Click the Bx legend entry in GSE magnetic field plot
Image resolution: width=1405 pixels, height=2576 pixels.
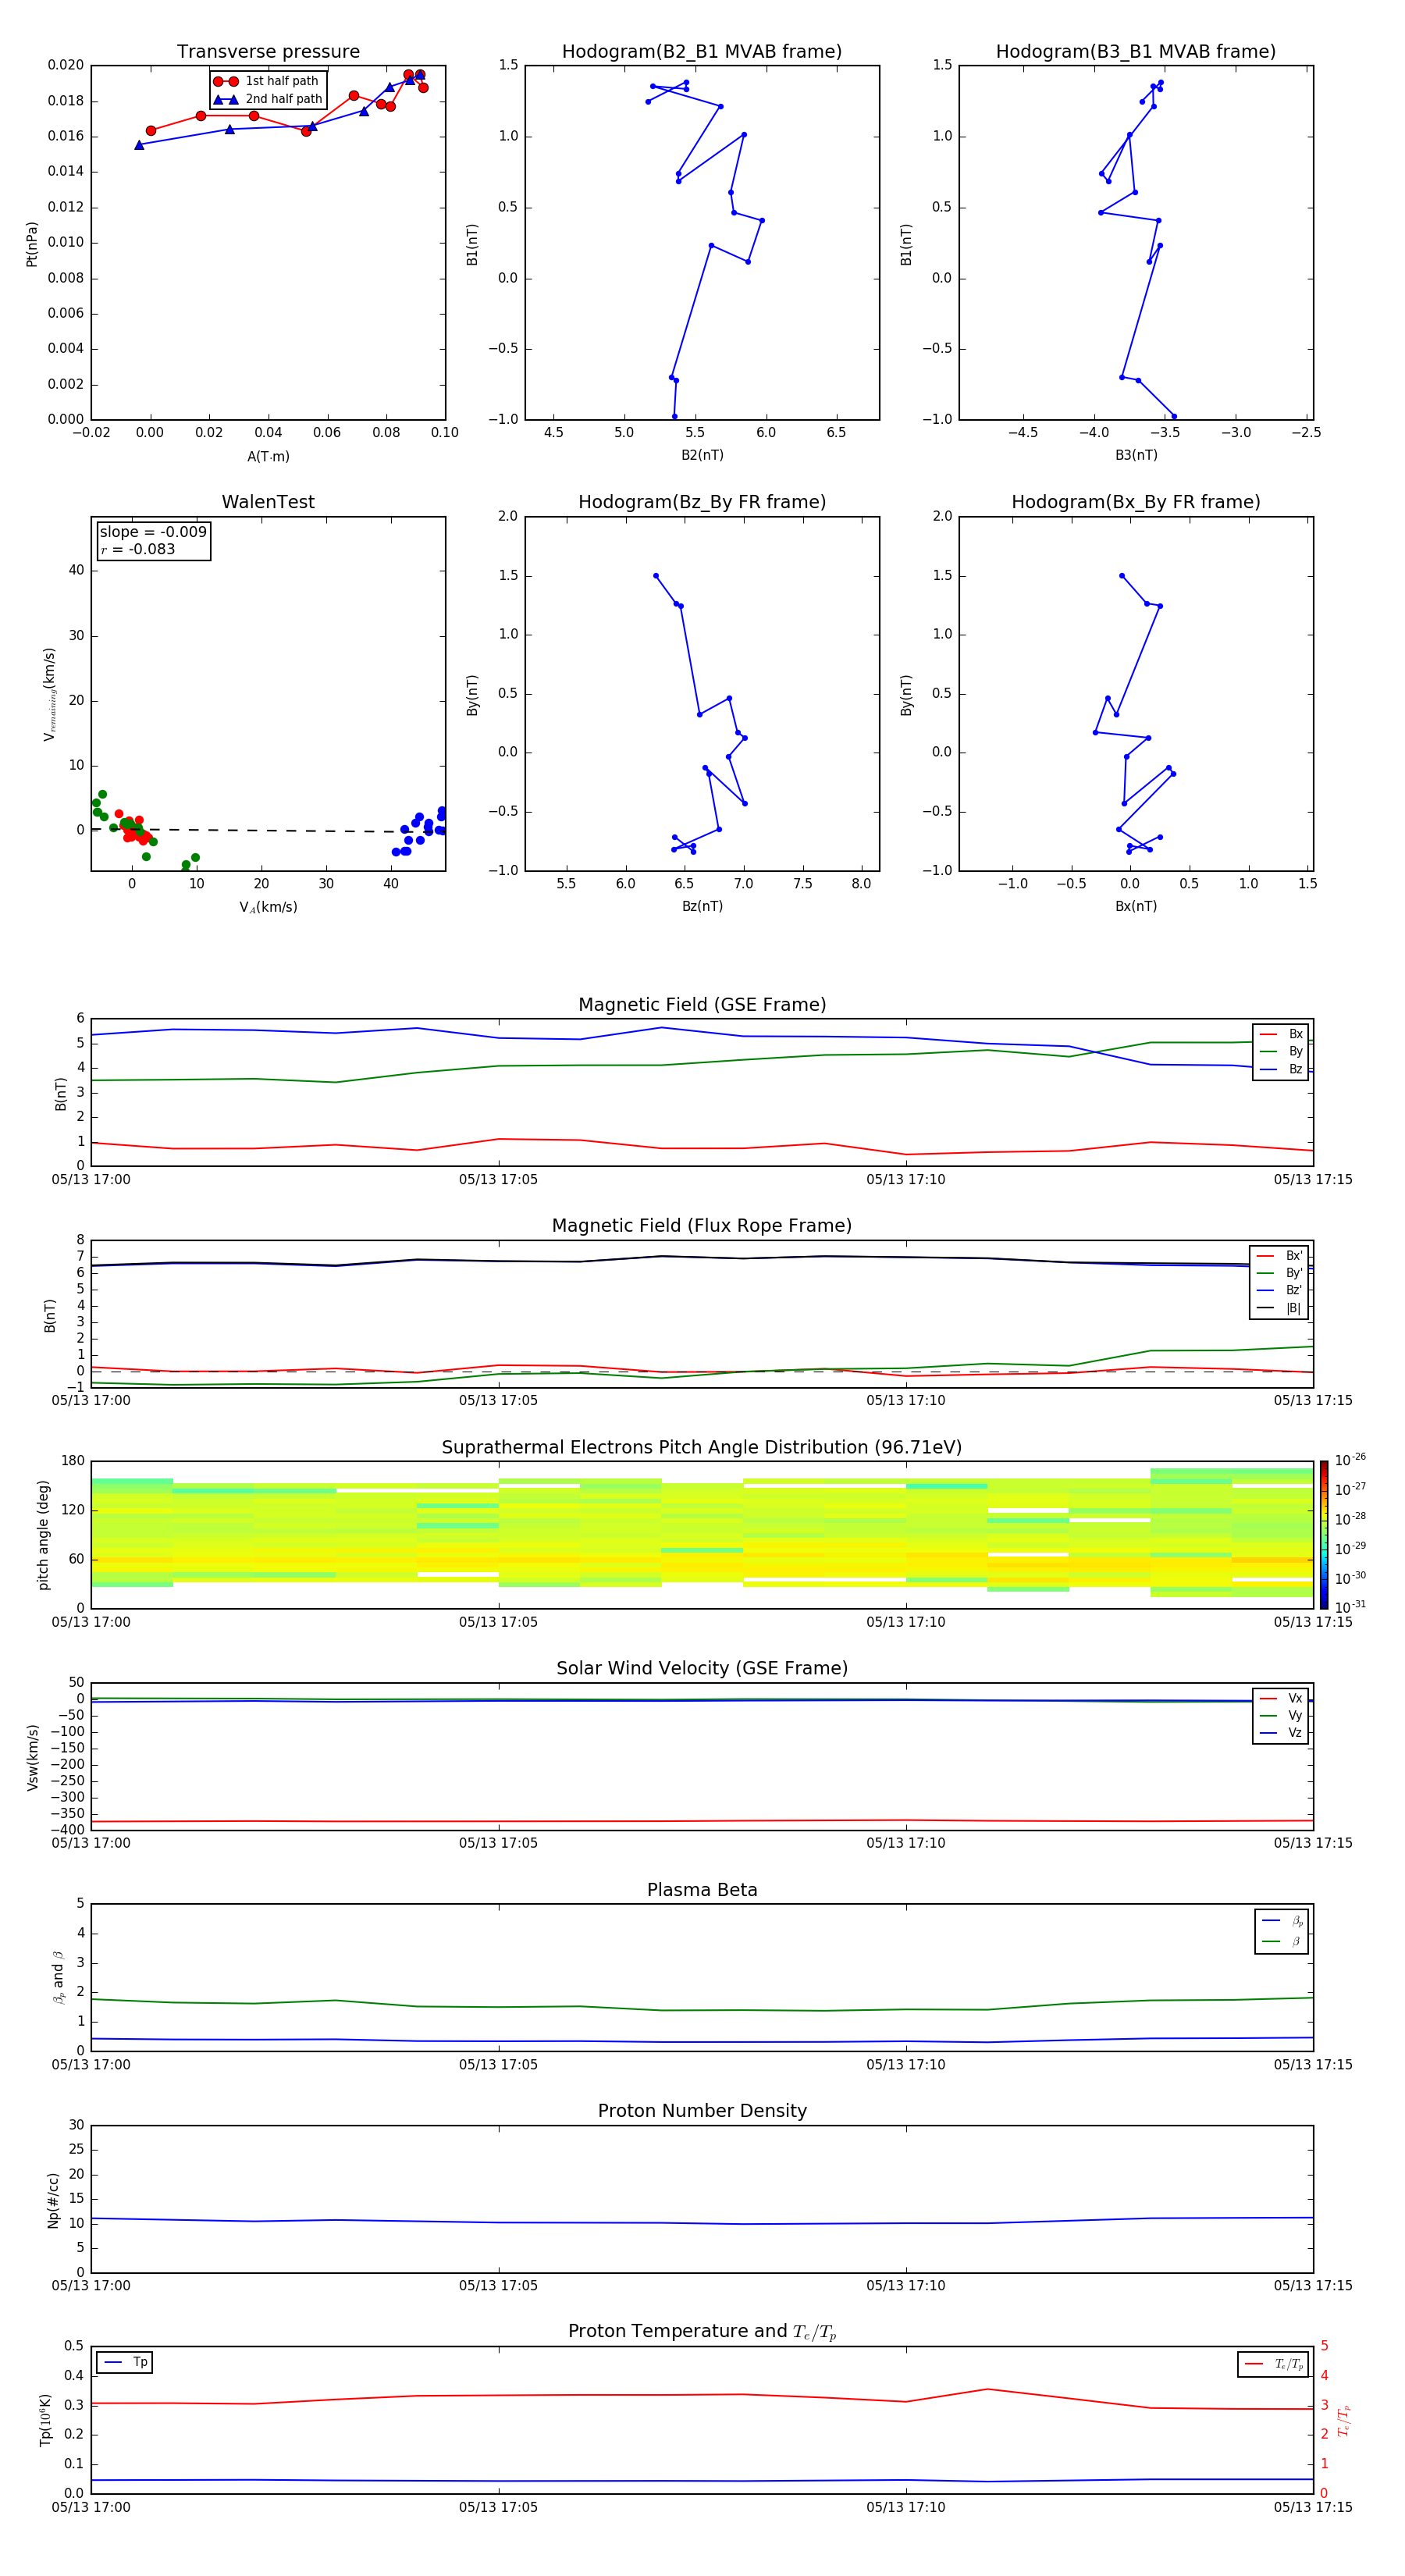click(1281, 1034)
